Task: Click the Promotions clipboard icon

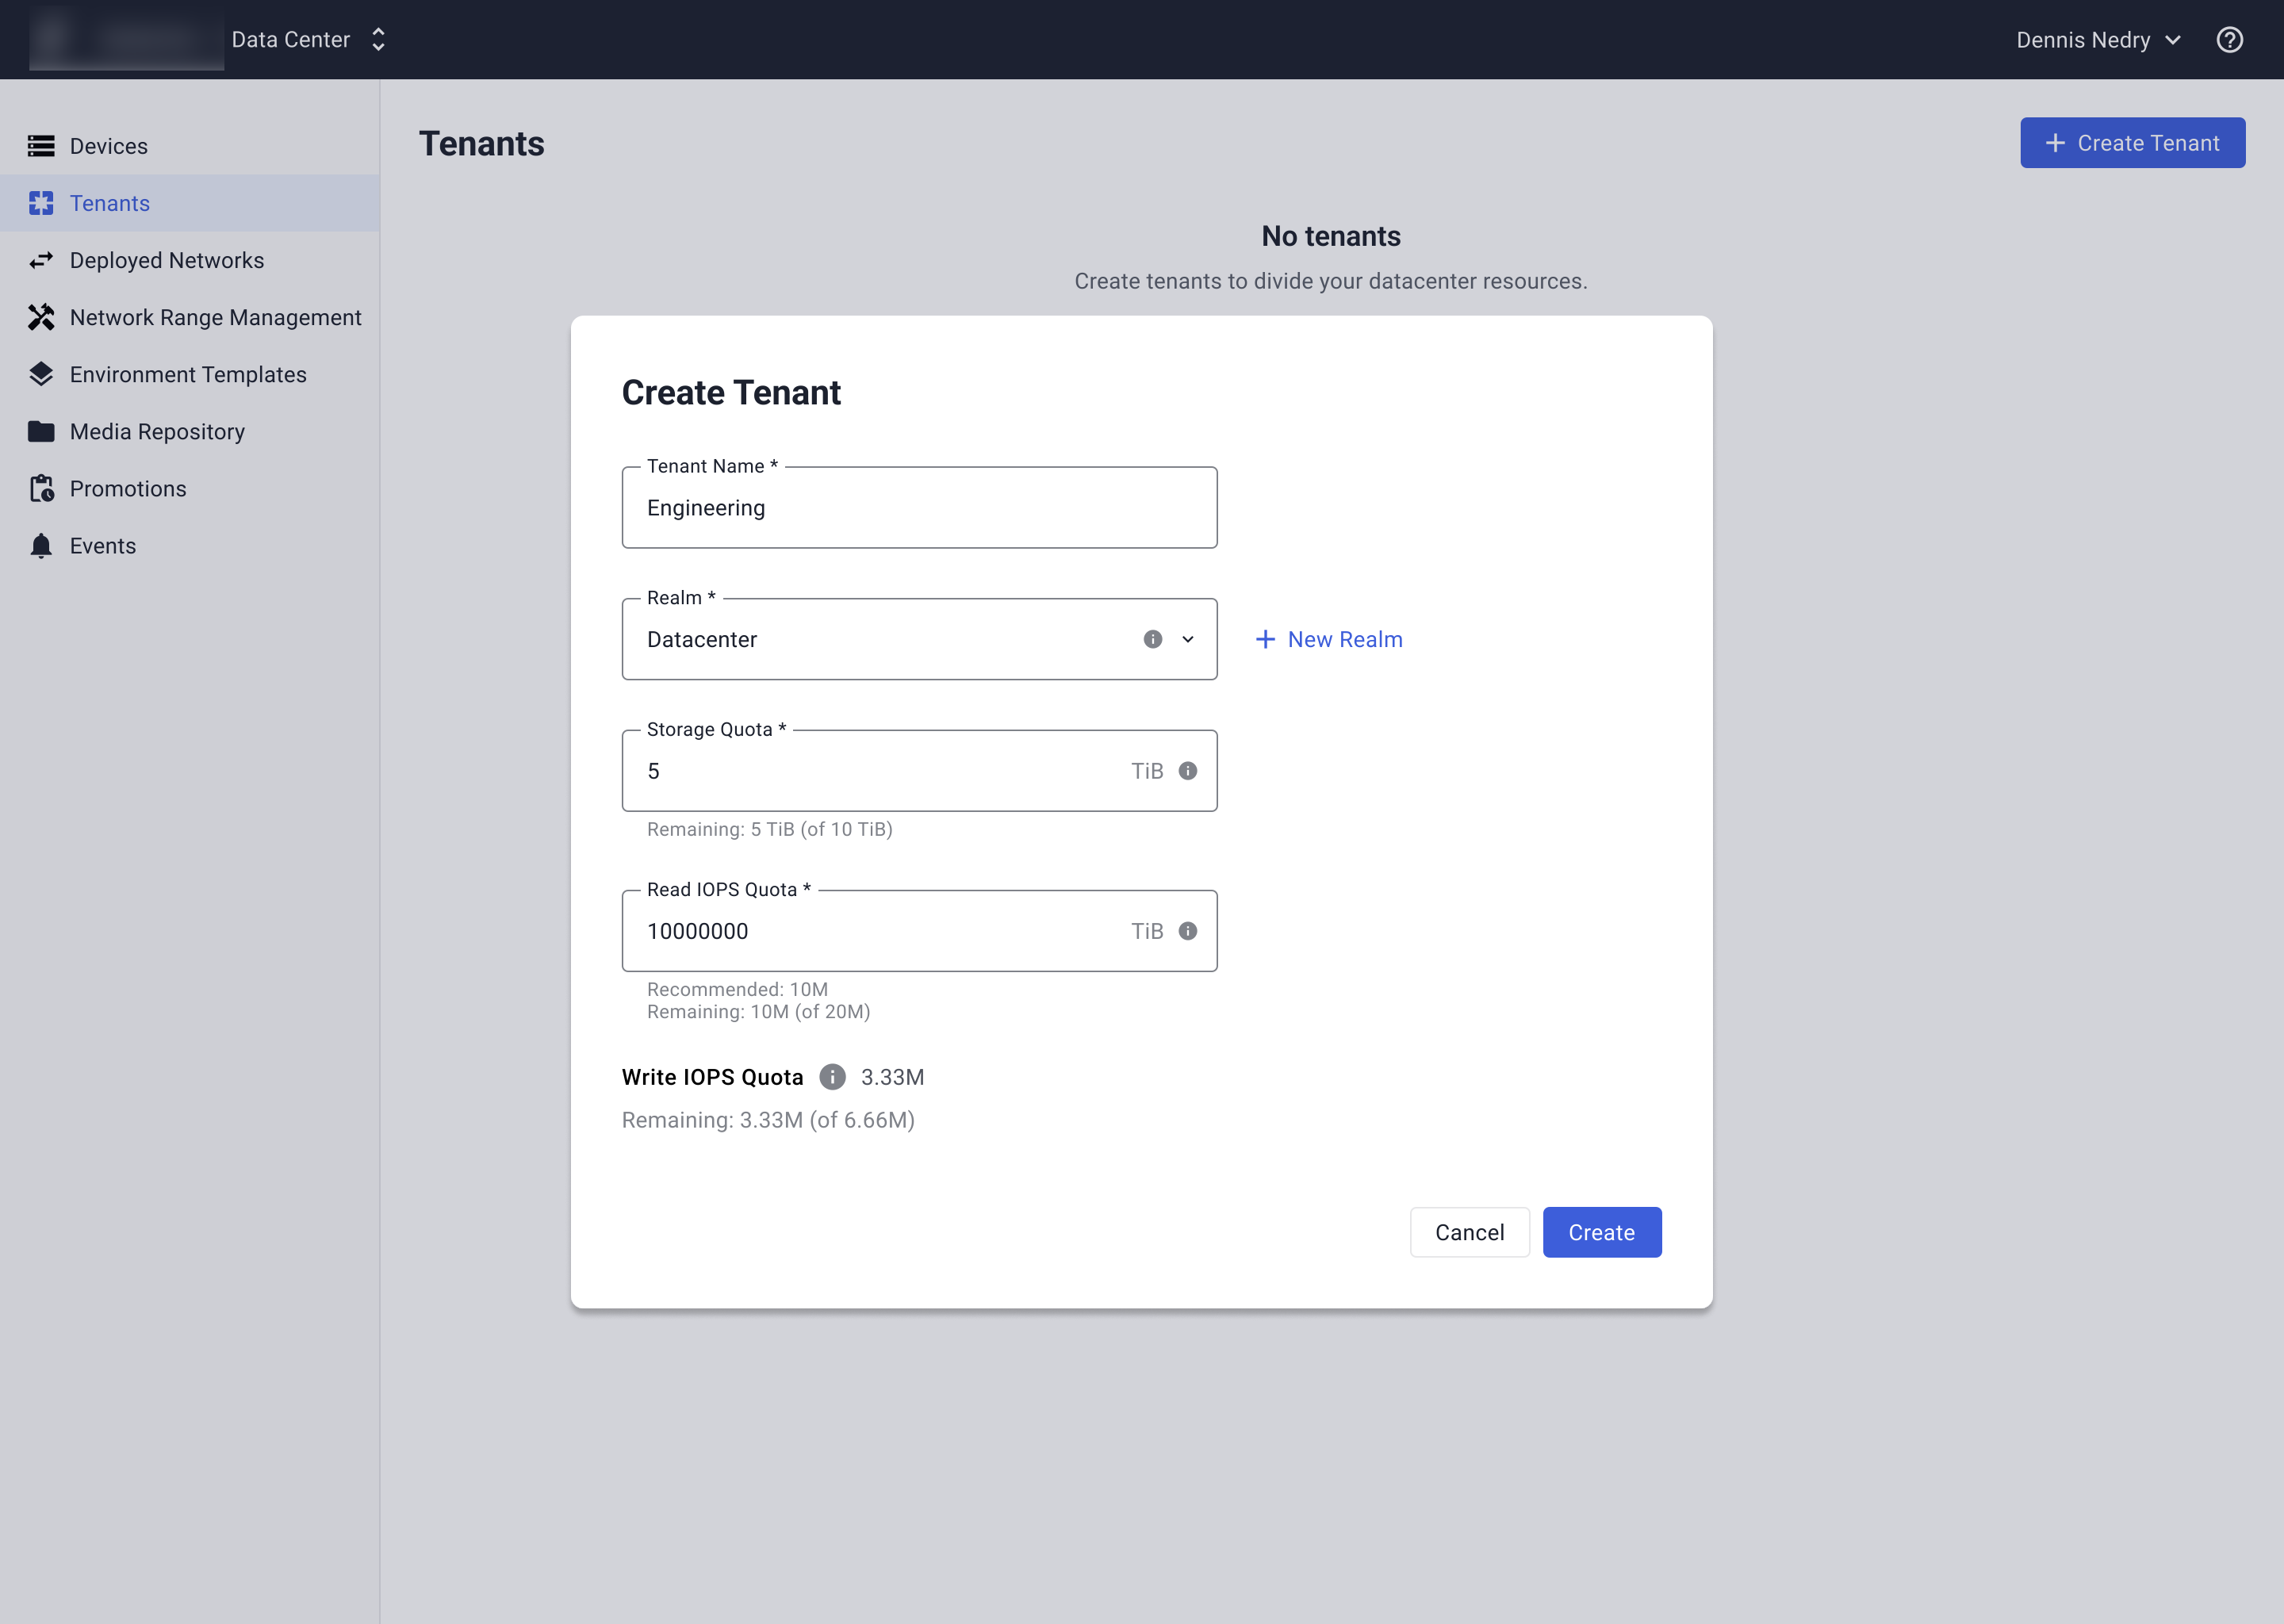Action: click(x=41, y=489)
